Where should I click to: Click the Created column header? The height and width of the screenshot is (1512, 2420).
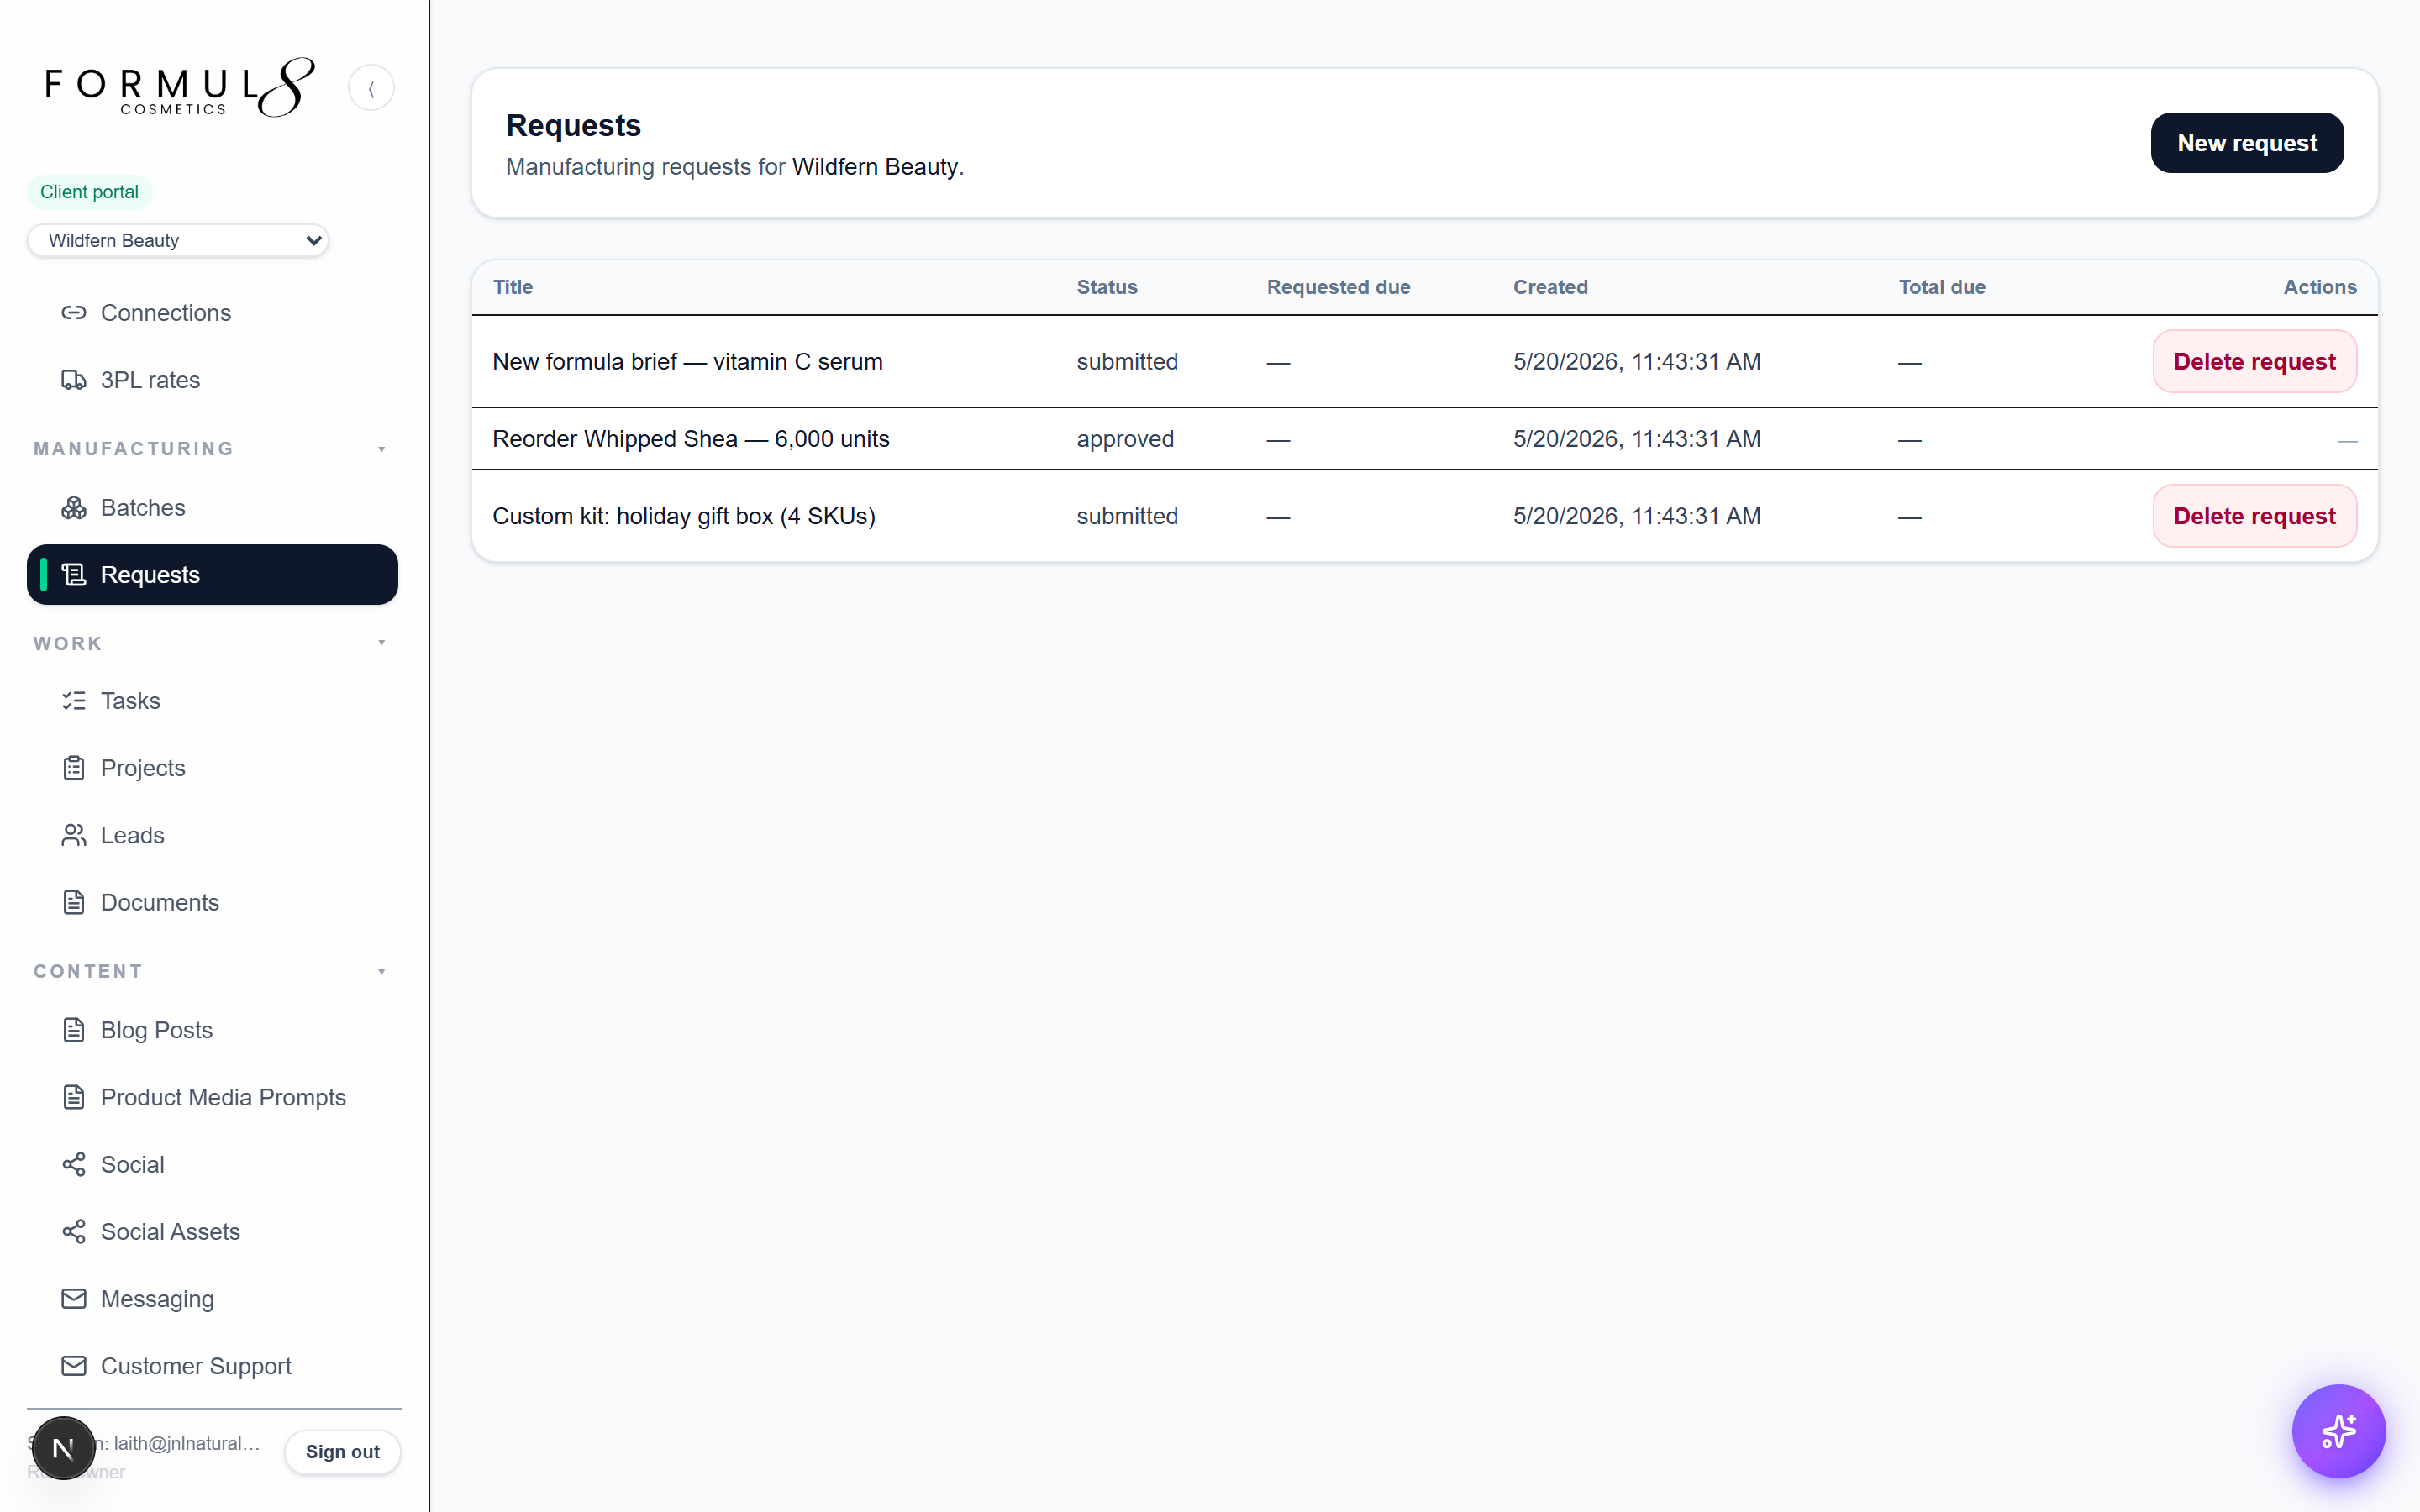[x=1550, y=287]
